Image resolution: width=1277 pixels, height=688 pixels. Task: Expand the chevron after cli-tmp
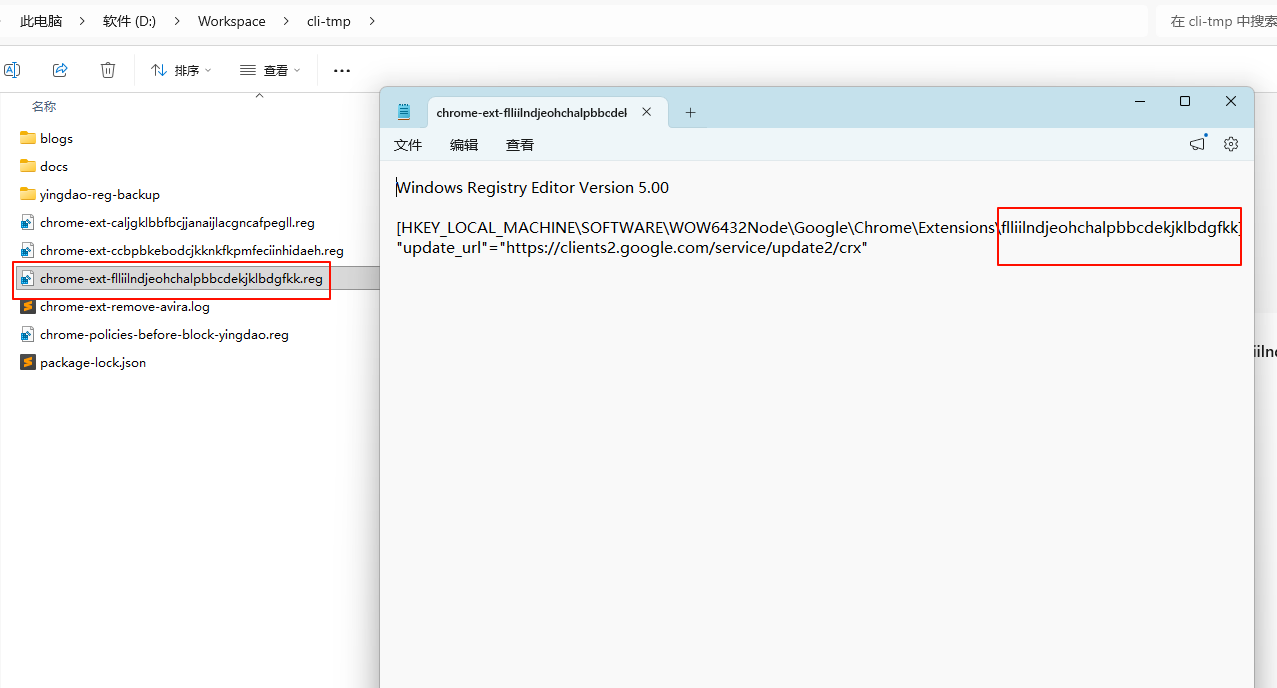click(x=372, y=21)
